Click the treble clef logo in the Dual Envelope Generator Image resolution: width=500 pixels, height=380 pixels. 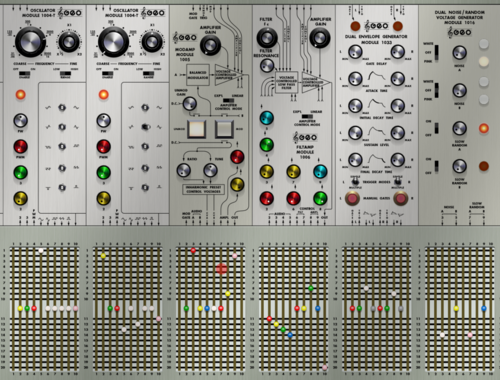(376, 26)
